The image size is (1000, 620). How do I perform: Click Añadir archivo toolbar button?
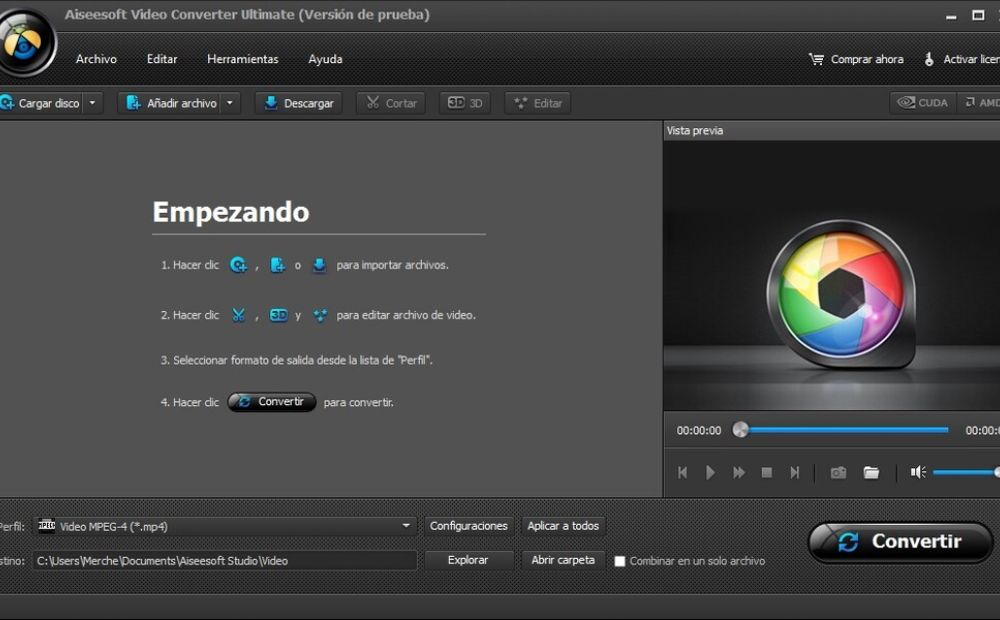[171, 103]
